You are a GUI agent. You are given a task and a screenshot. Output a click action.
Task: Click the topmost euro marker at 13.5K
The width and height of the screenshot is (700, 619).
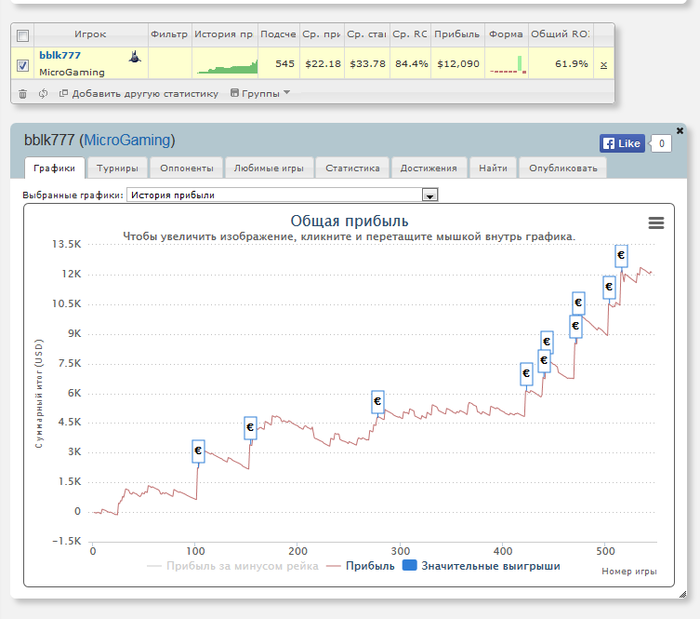[621, 256]
